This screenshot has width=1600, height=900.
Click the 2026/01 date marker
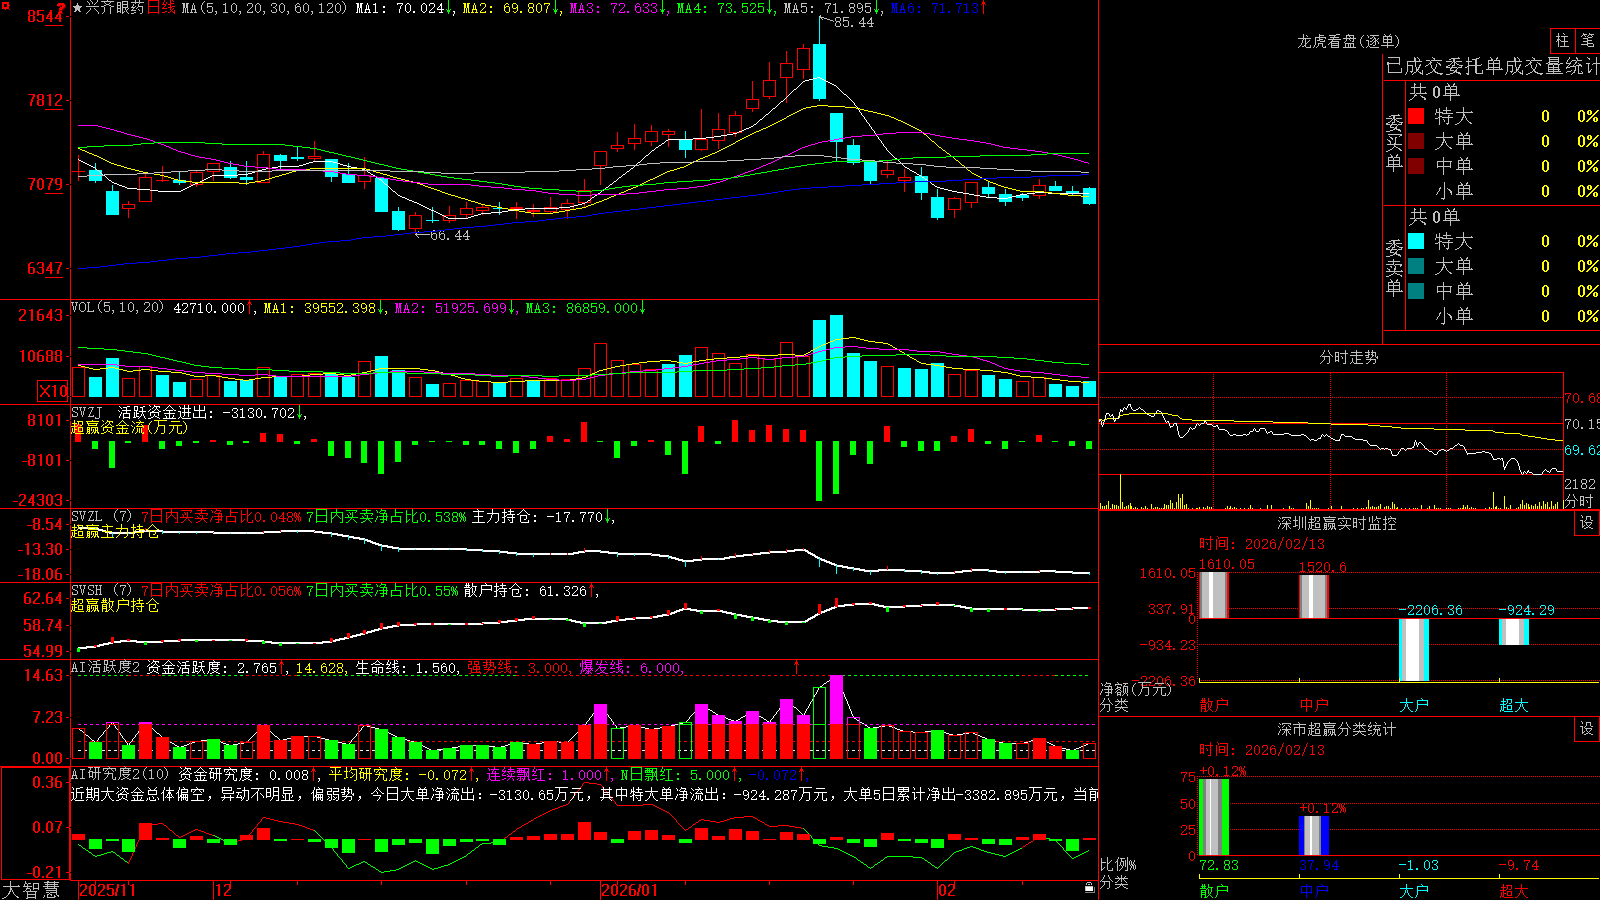630,890
